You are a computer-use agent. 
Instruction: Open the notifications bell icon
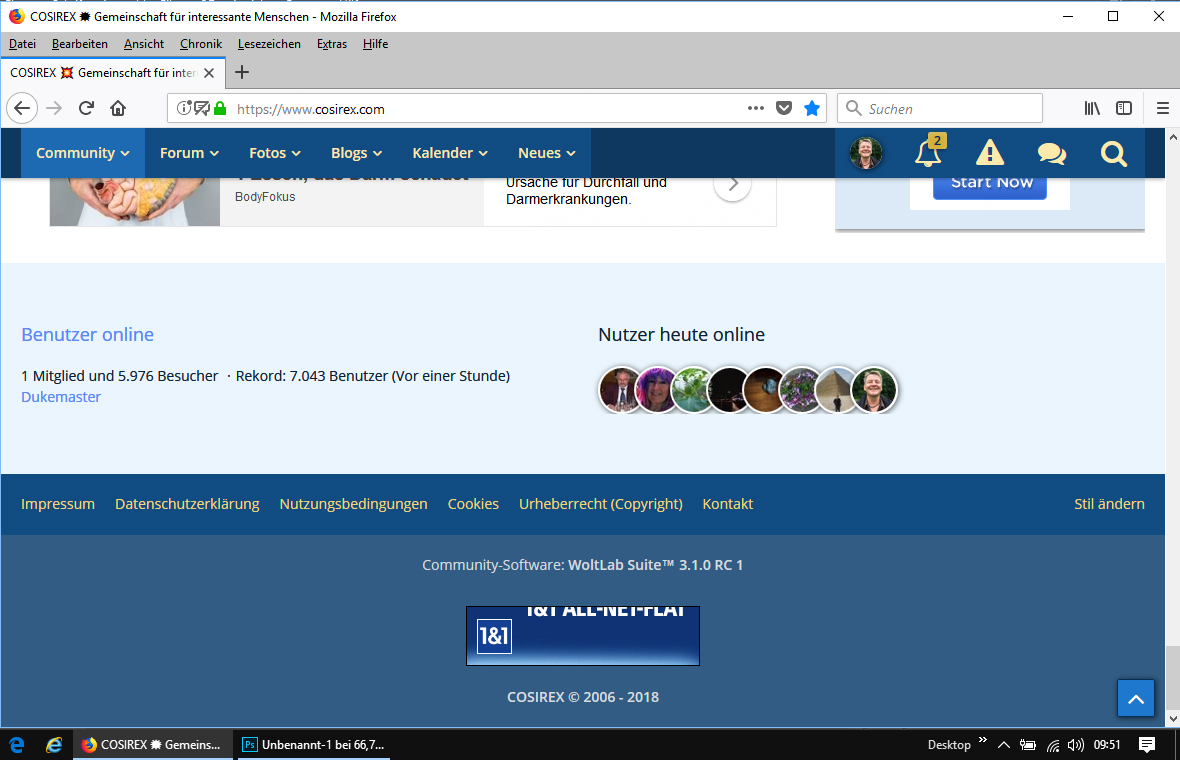tap(927, 154)
